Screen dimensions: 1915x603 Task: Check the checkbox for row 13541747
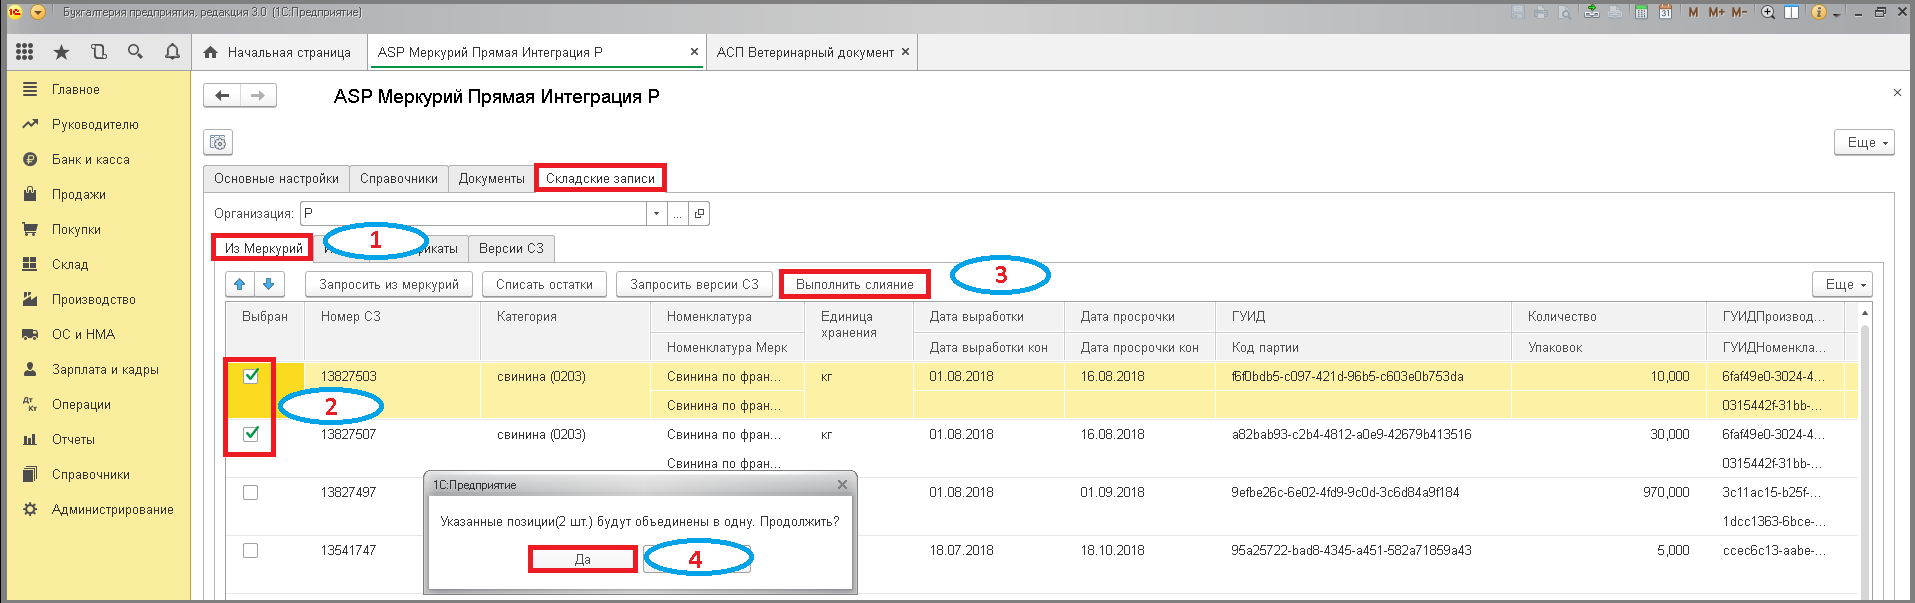pyautogui.click(x=251, y=550)
